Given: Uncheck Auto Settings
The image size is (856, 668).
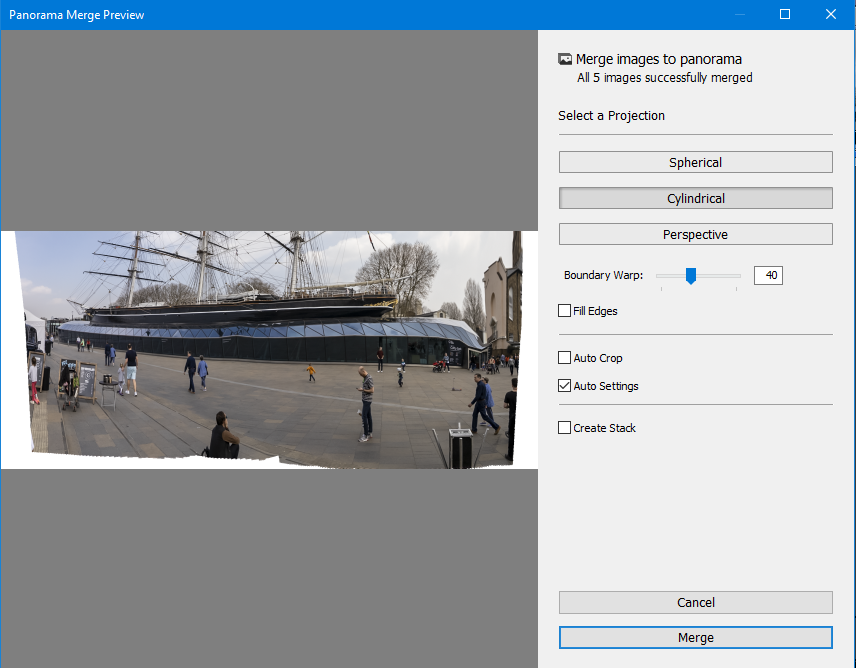Looking at the screenshot, I should click(564, 386).
